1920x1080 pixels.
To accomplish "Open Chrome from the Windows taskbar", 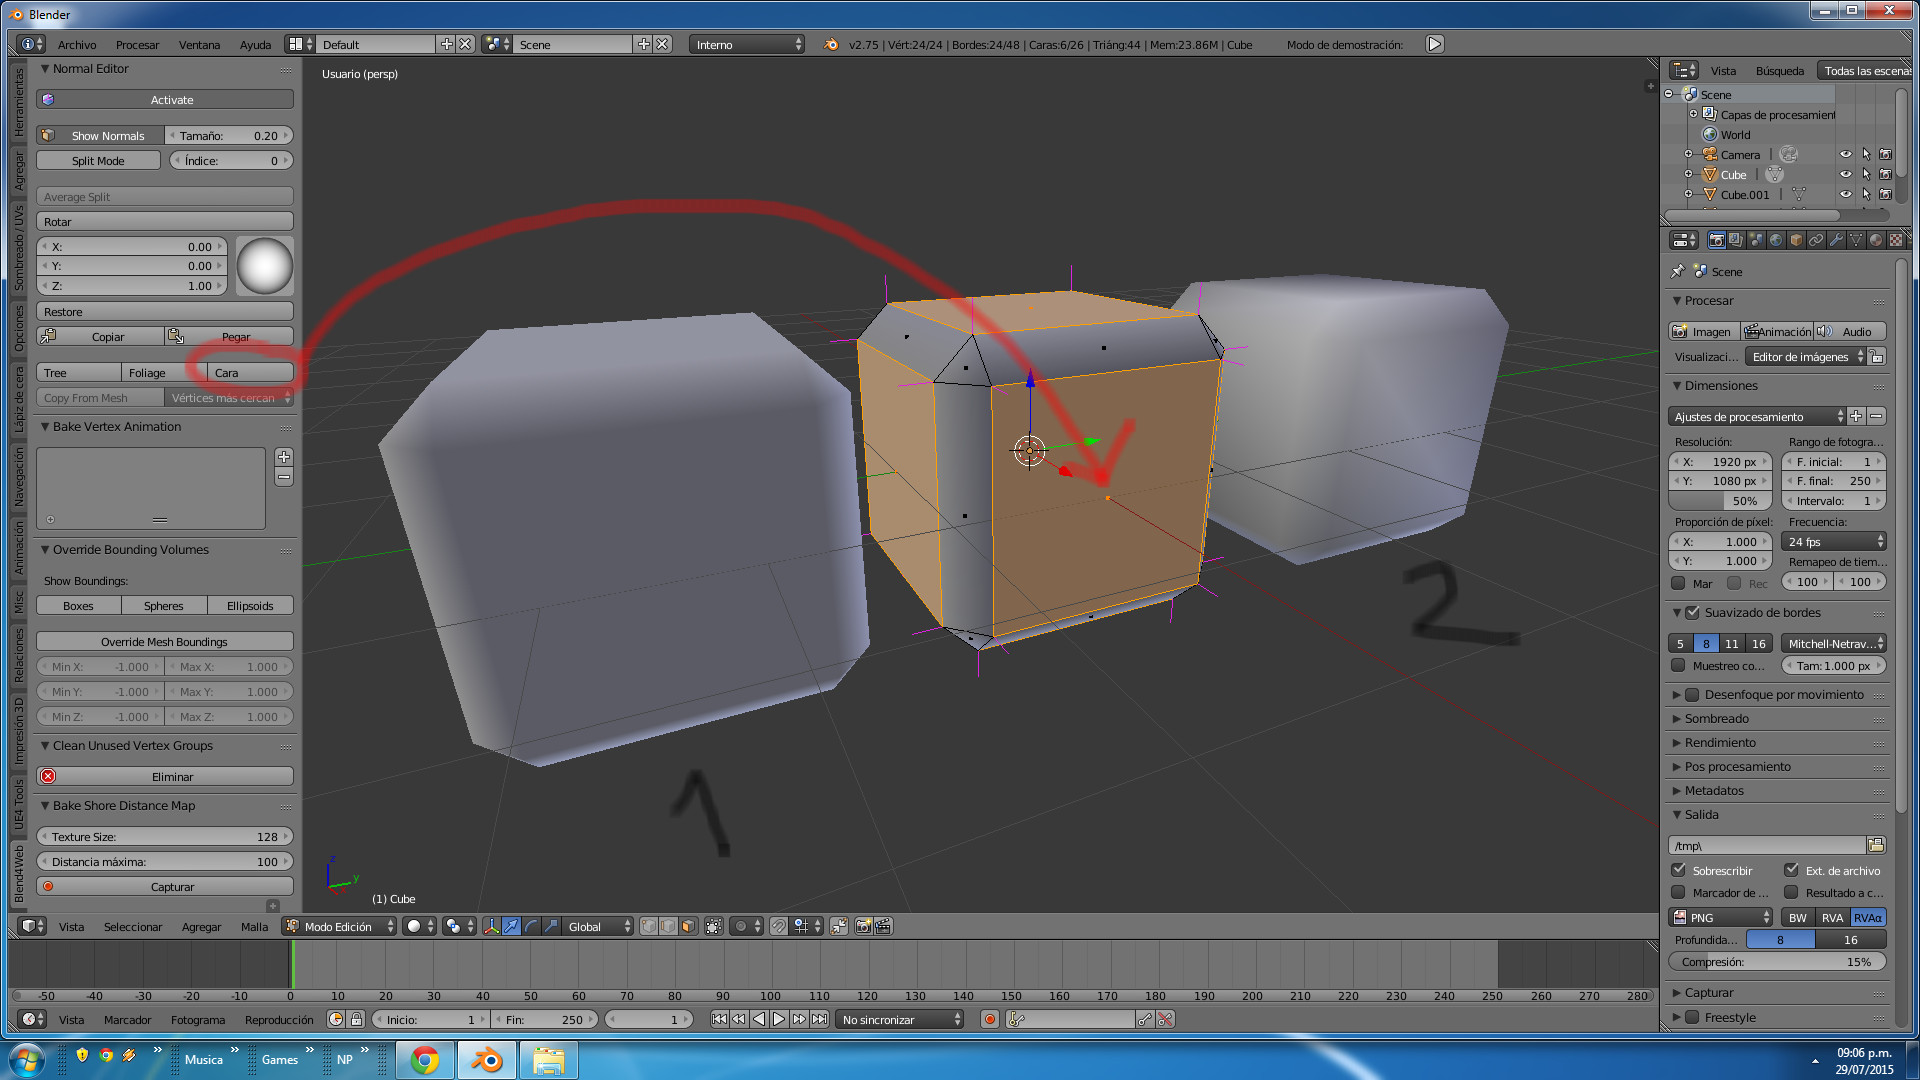I will pos(425,1060).
